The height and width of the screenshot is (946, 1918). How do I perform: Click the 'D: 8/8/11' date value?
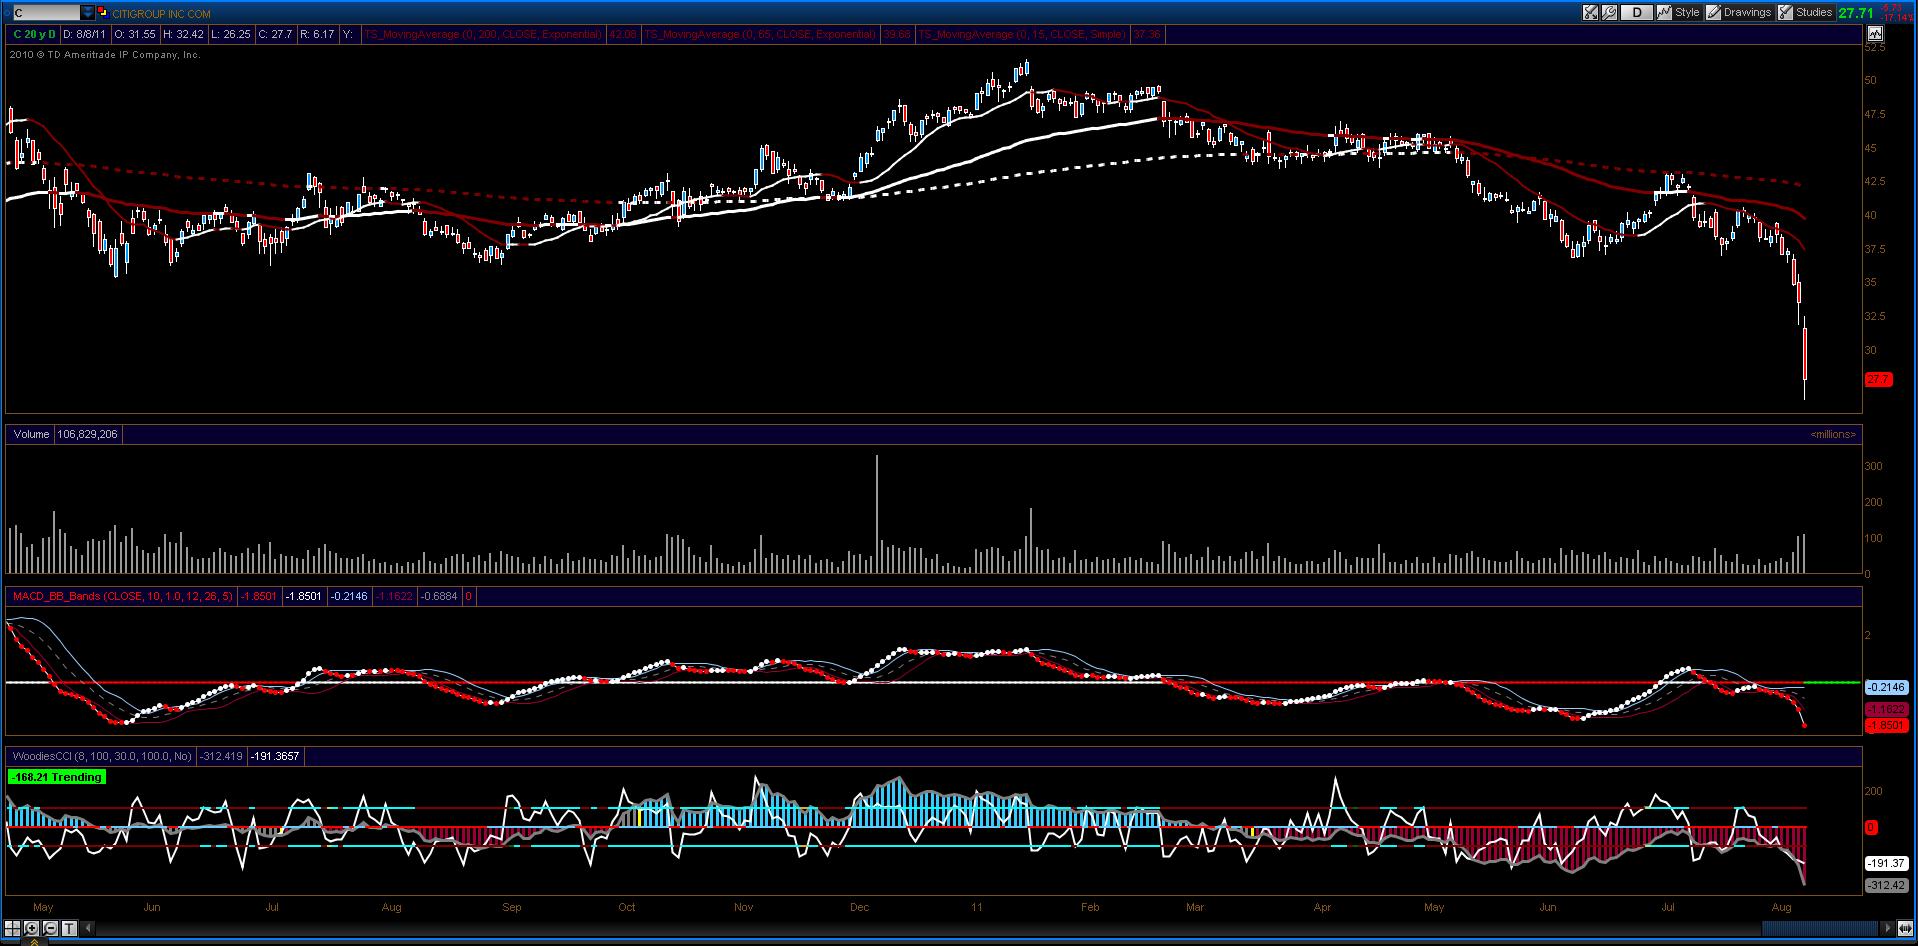[x=82, y=34]
